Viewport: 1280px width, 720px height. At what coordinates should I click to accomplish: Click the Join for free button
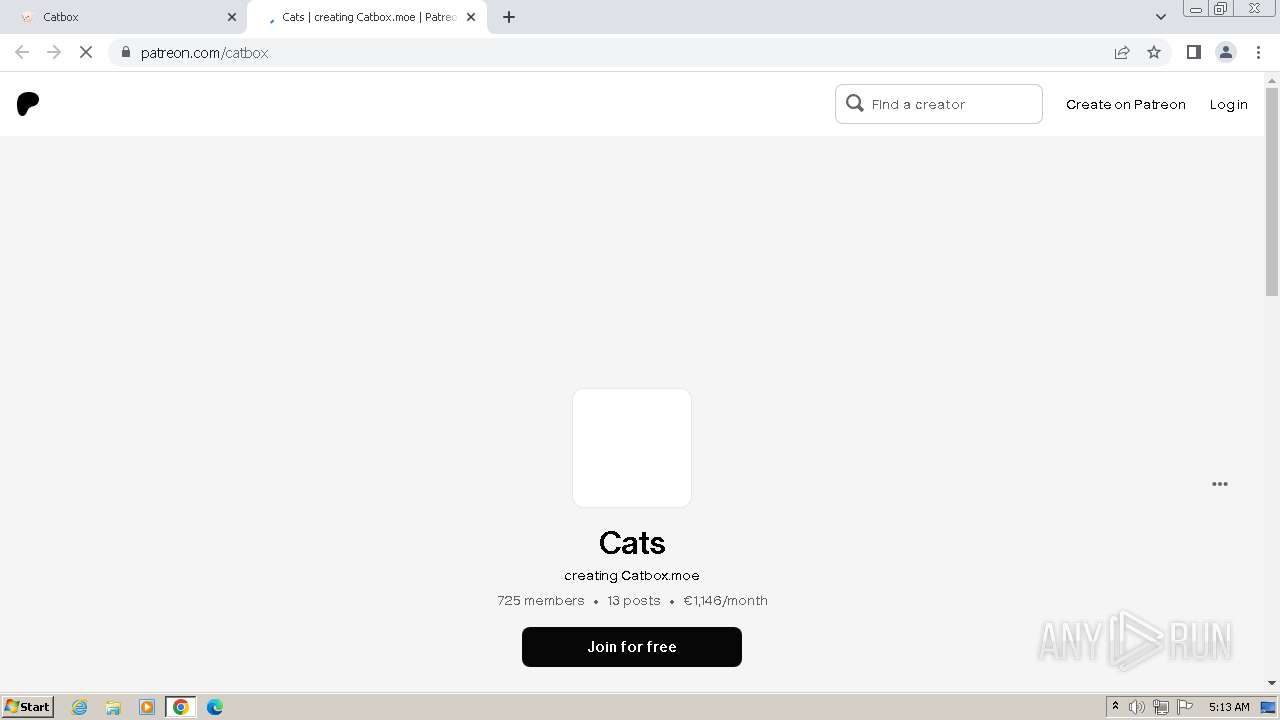click(x=632, y=647)
